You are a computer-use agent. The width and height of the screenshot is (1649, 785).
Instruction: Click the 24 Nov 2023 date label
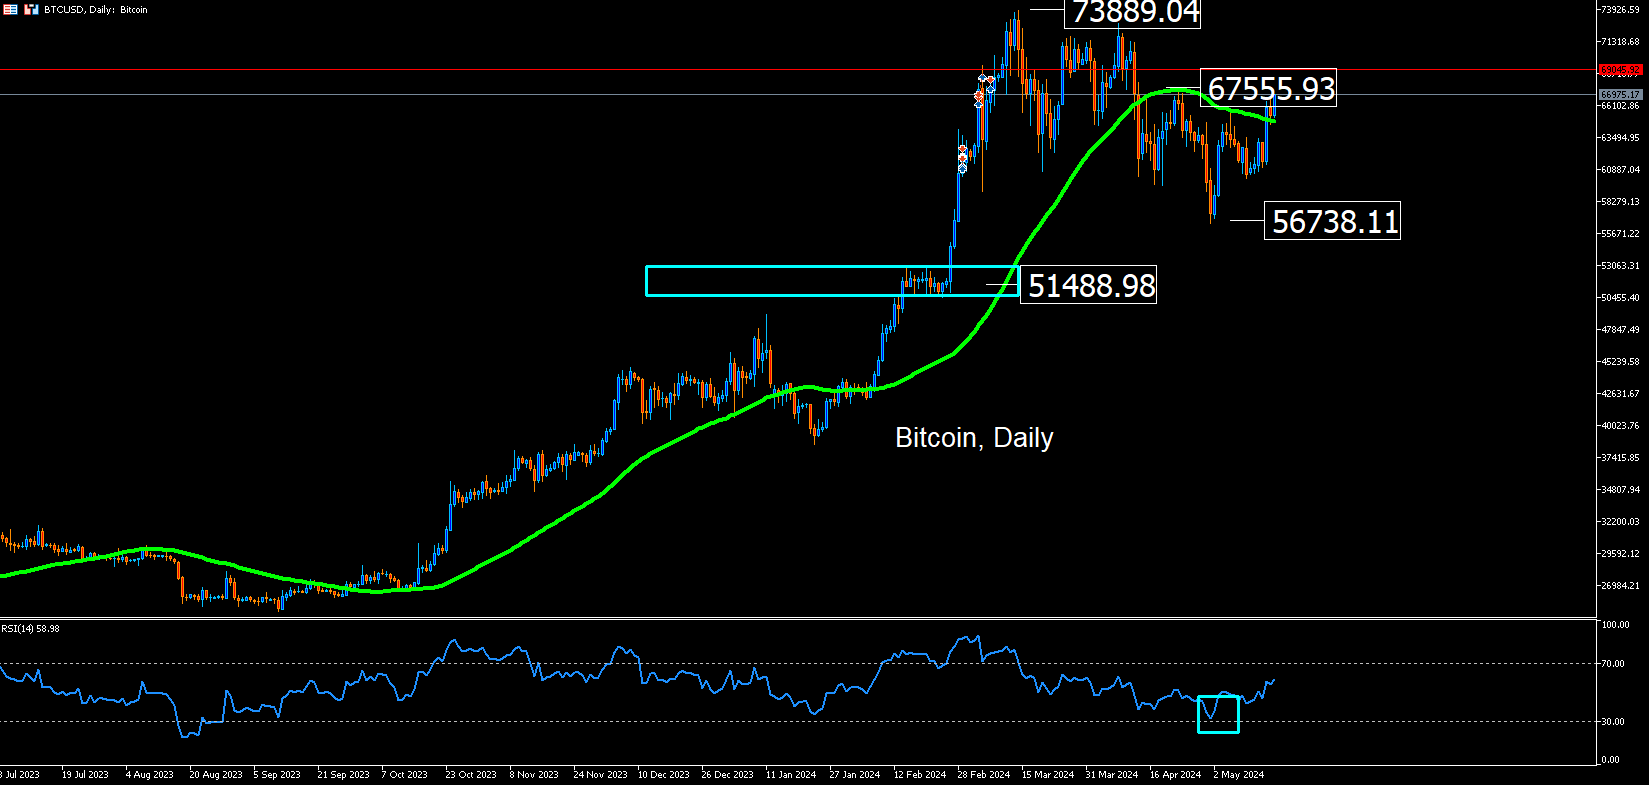coord(600,775)
